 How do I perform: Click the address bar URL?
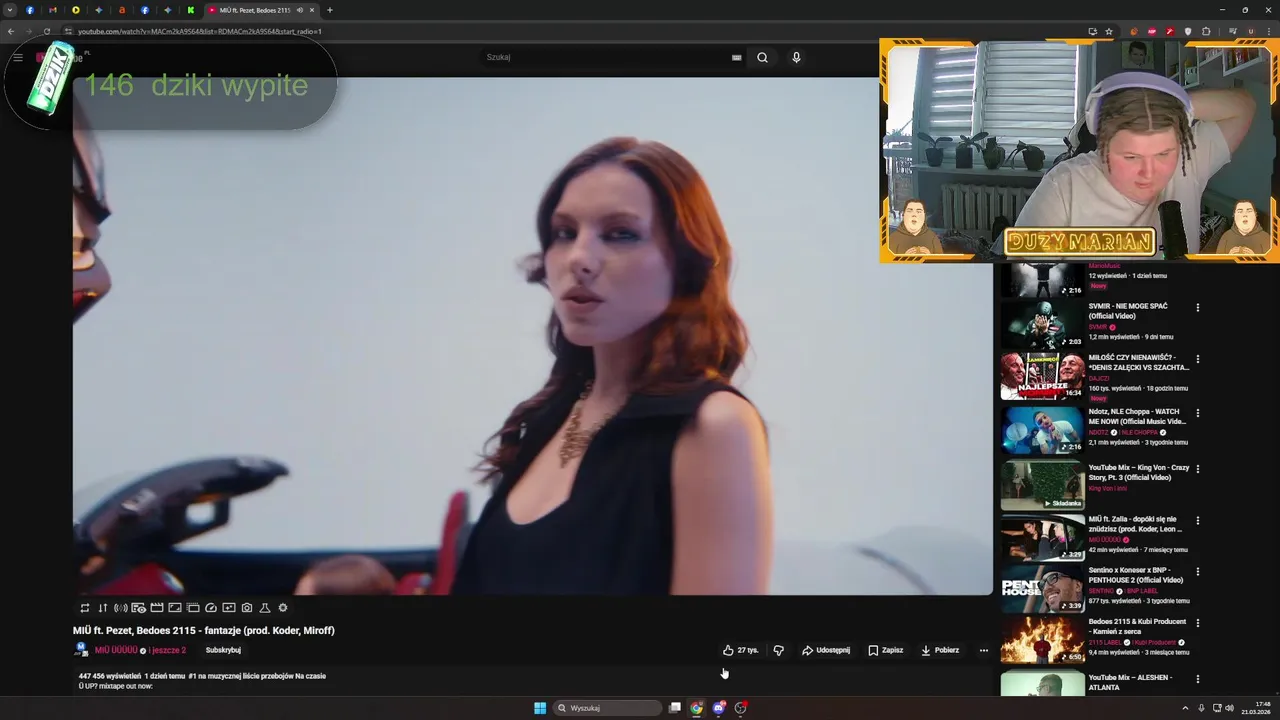(x=200, y=31)
